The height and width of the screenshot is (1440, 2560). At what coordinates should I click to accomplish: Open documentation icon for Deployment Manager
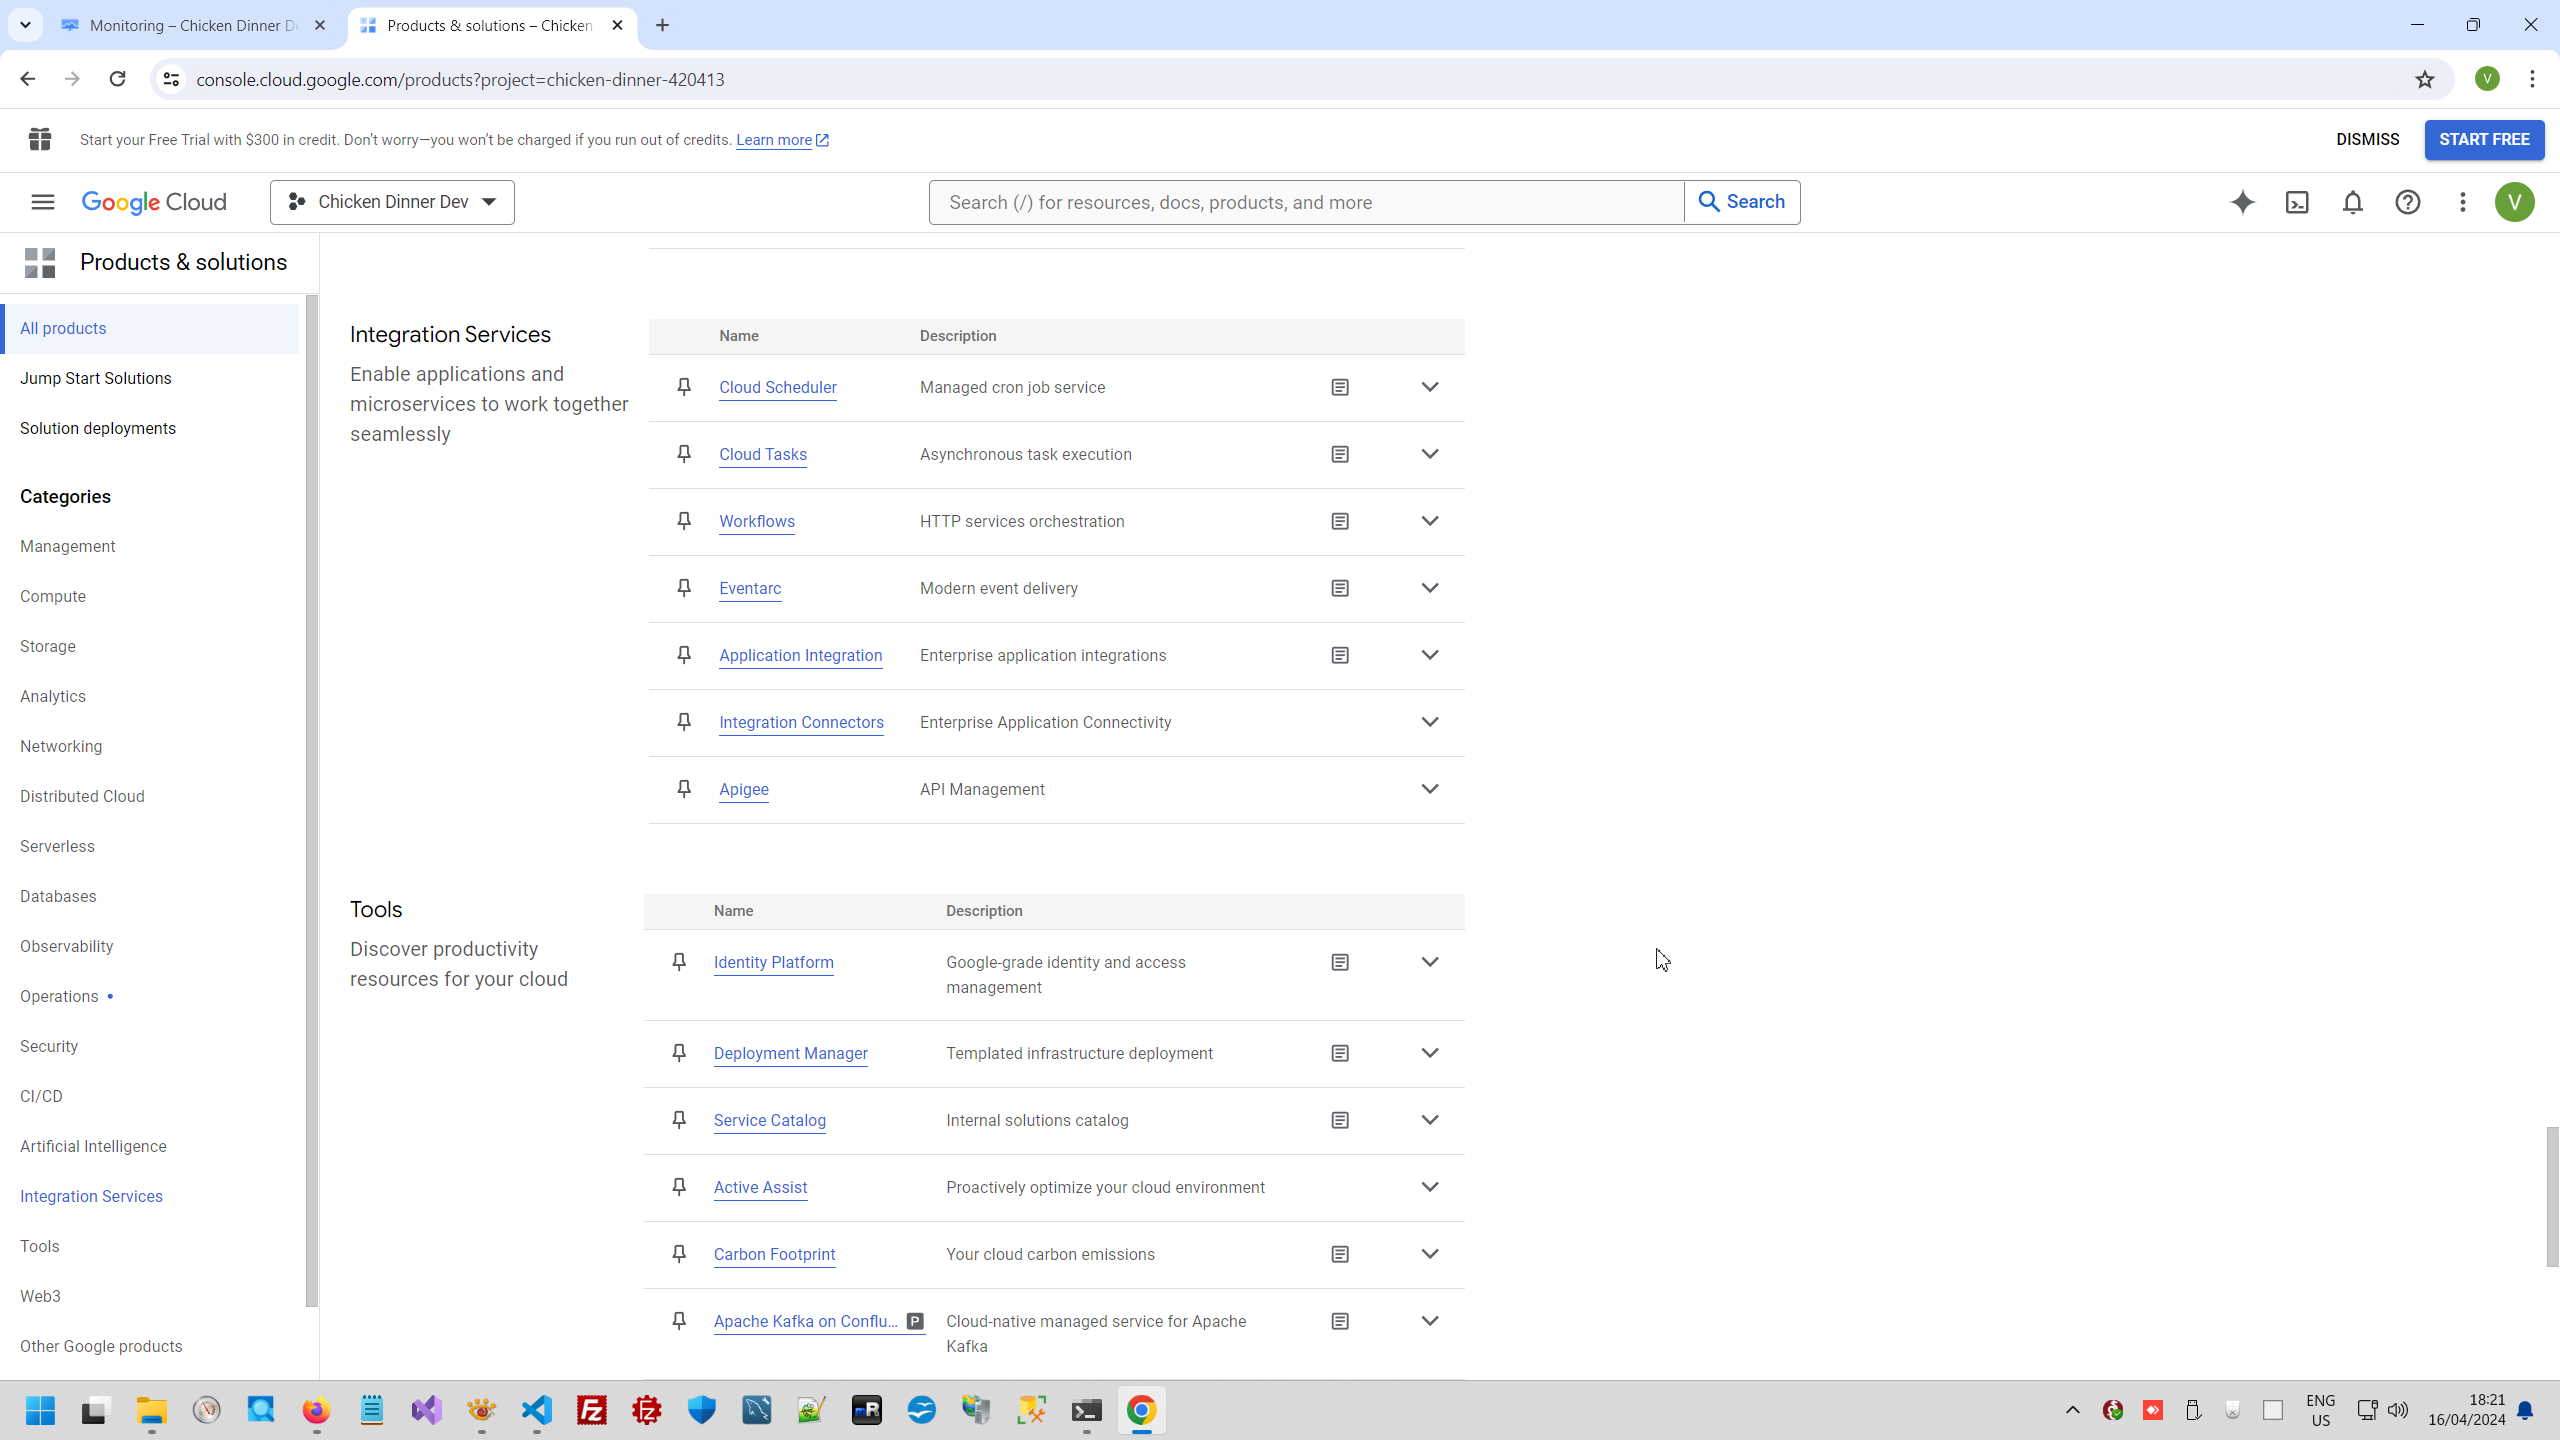pyautogui.click(x=1340, y=1053)
